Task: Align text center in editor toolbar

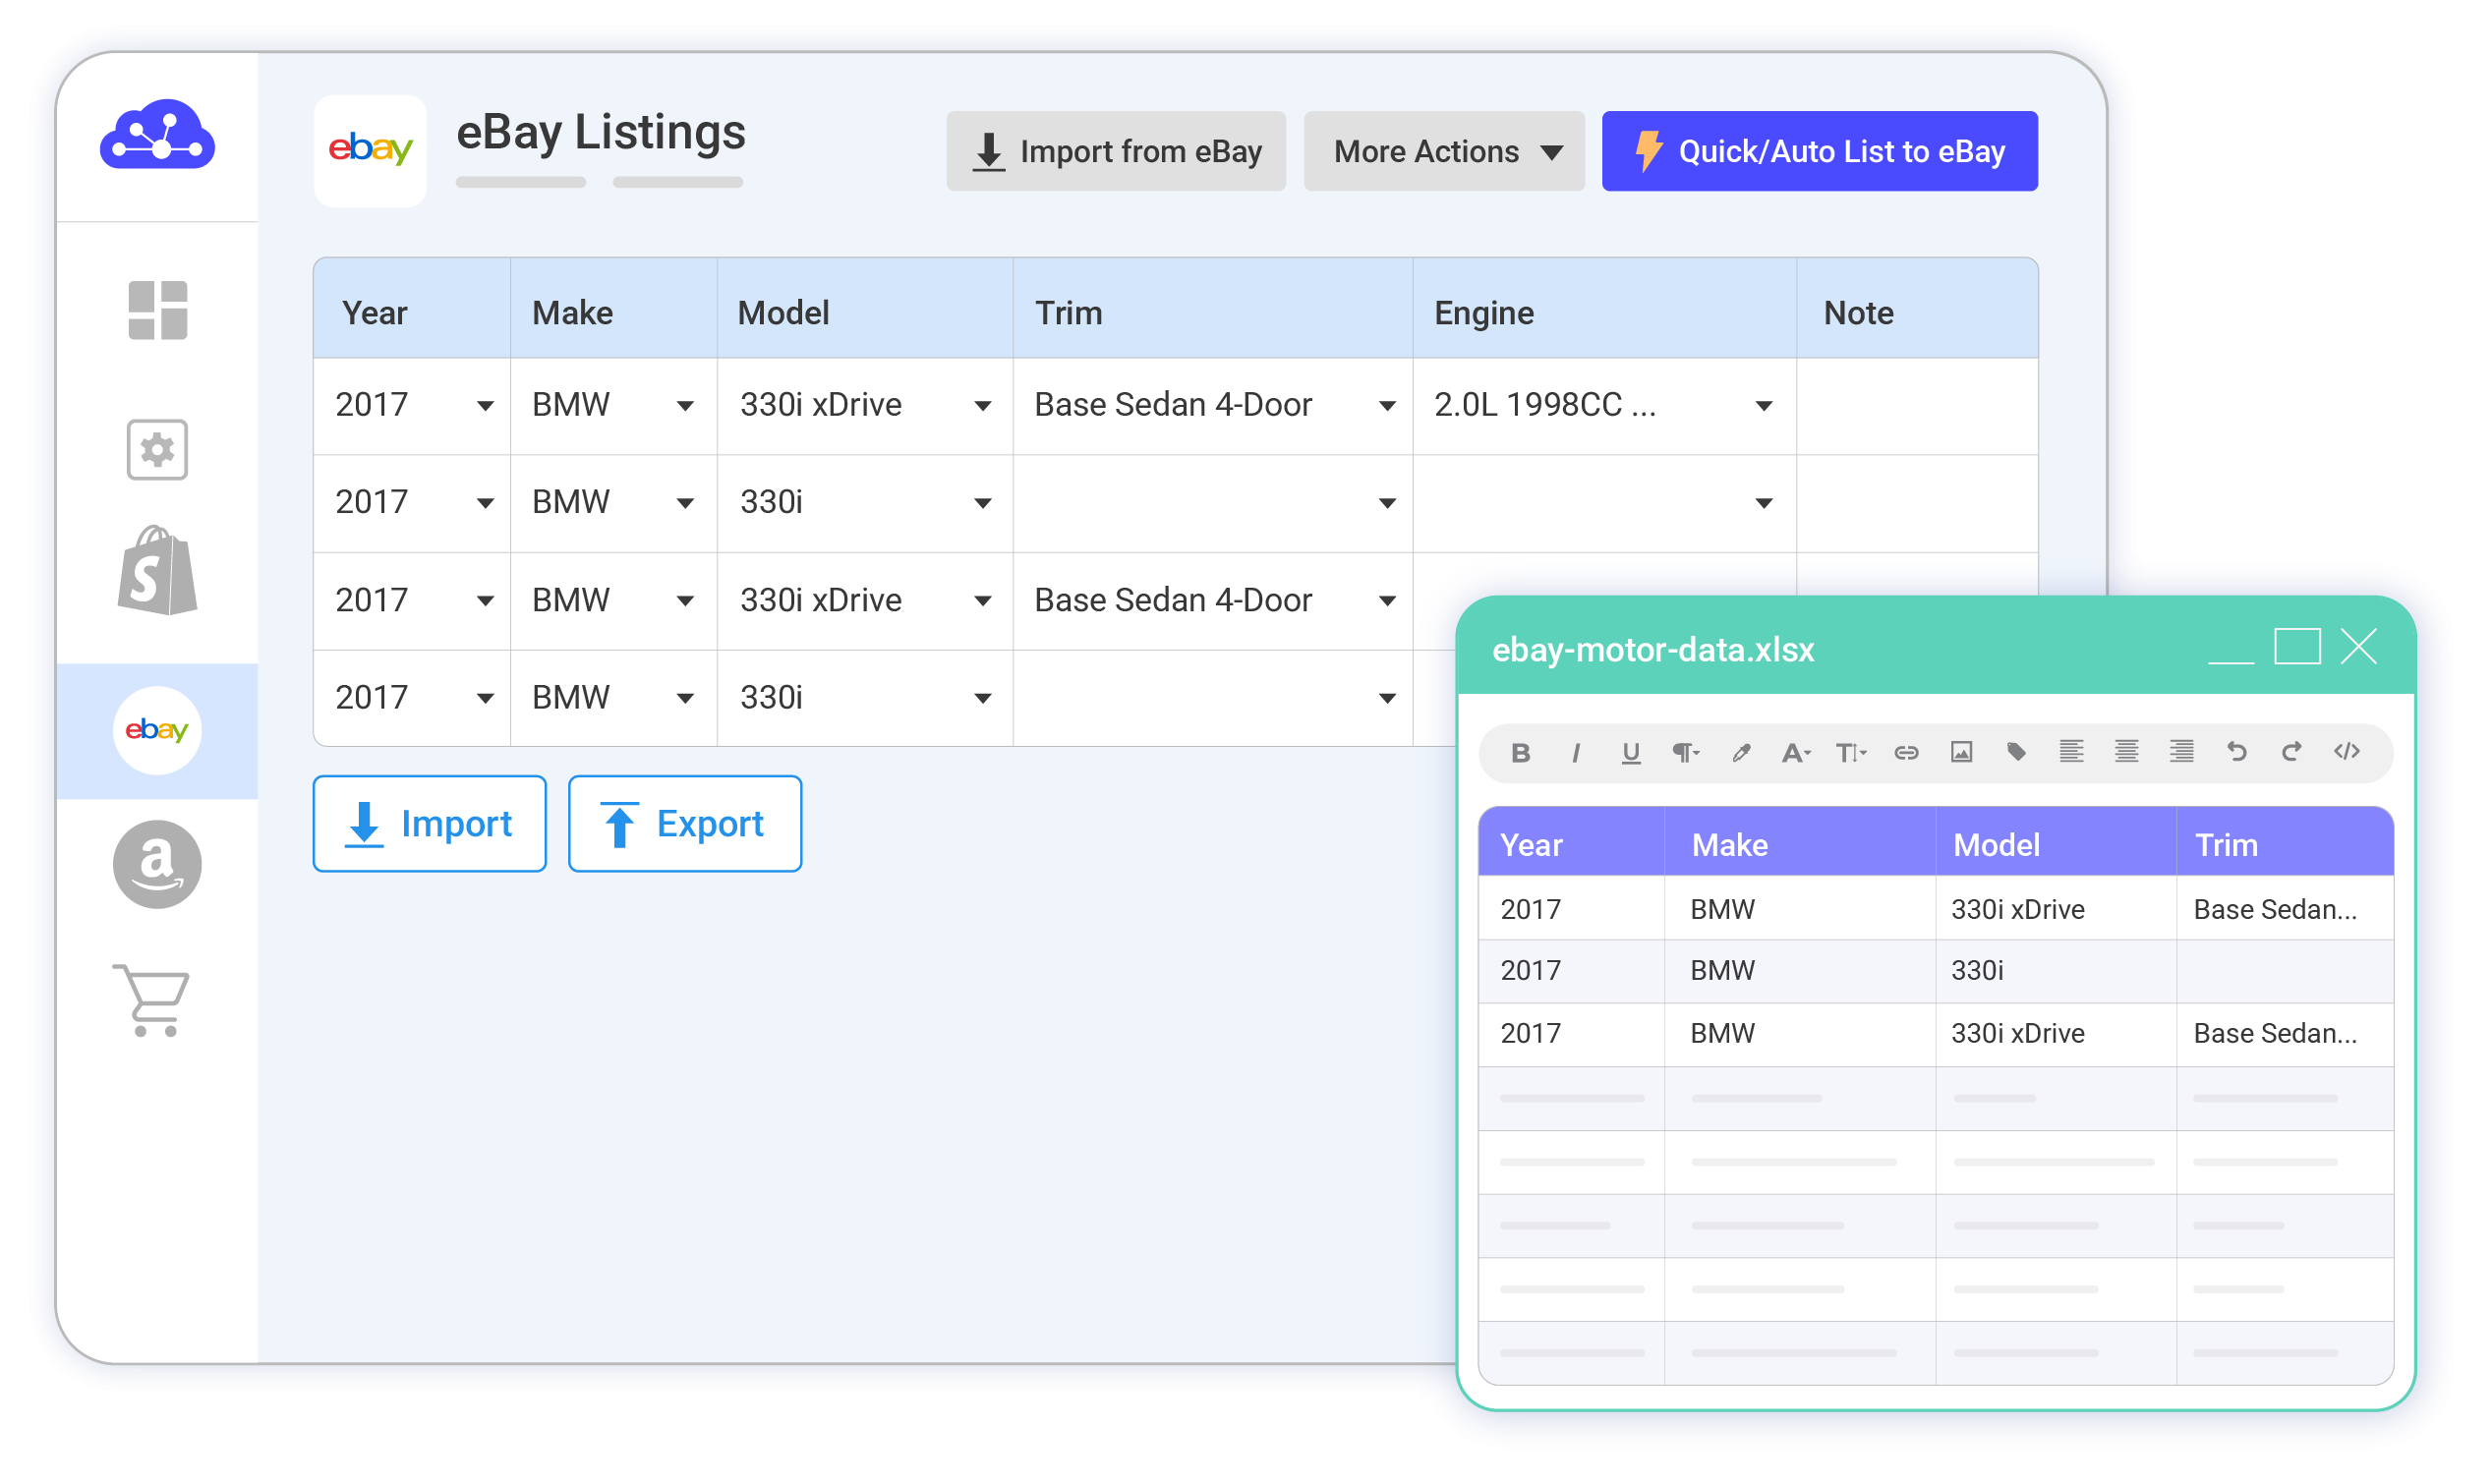Action: click(x=2128, y=752)
